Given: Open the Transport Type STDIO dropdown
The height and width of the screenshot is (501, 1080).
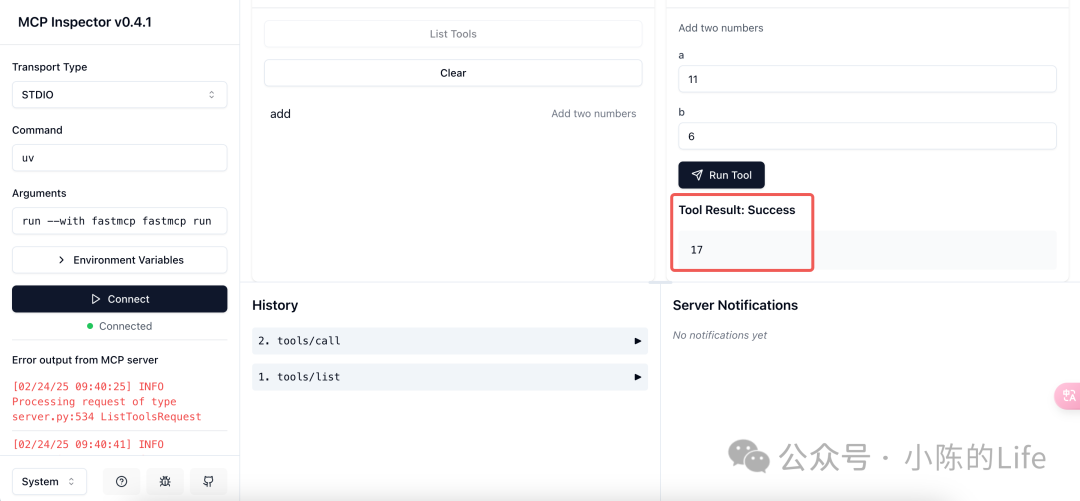Looking at the screenshot, I should [119, 95].
